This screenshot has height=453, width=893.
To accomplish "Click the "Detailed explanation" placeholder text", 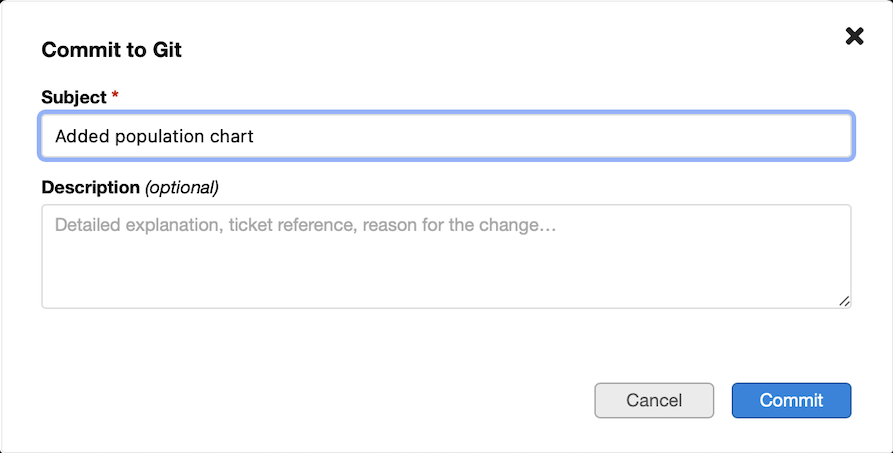I will point(136,225).
